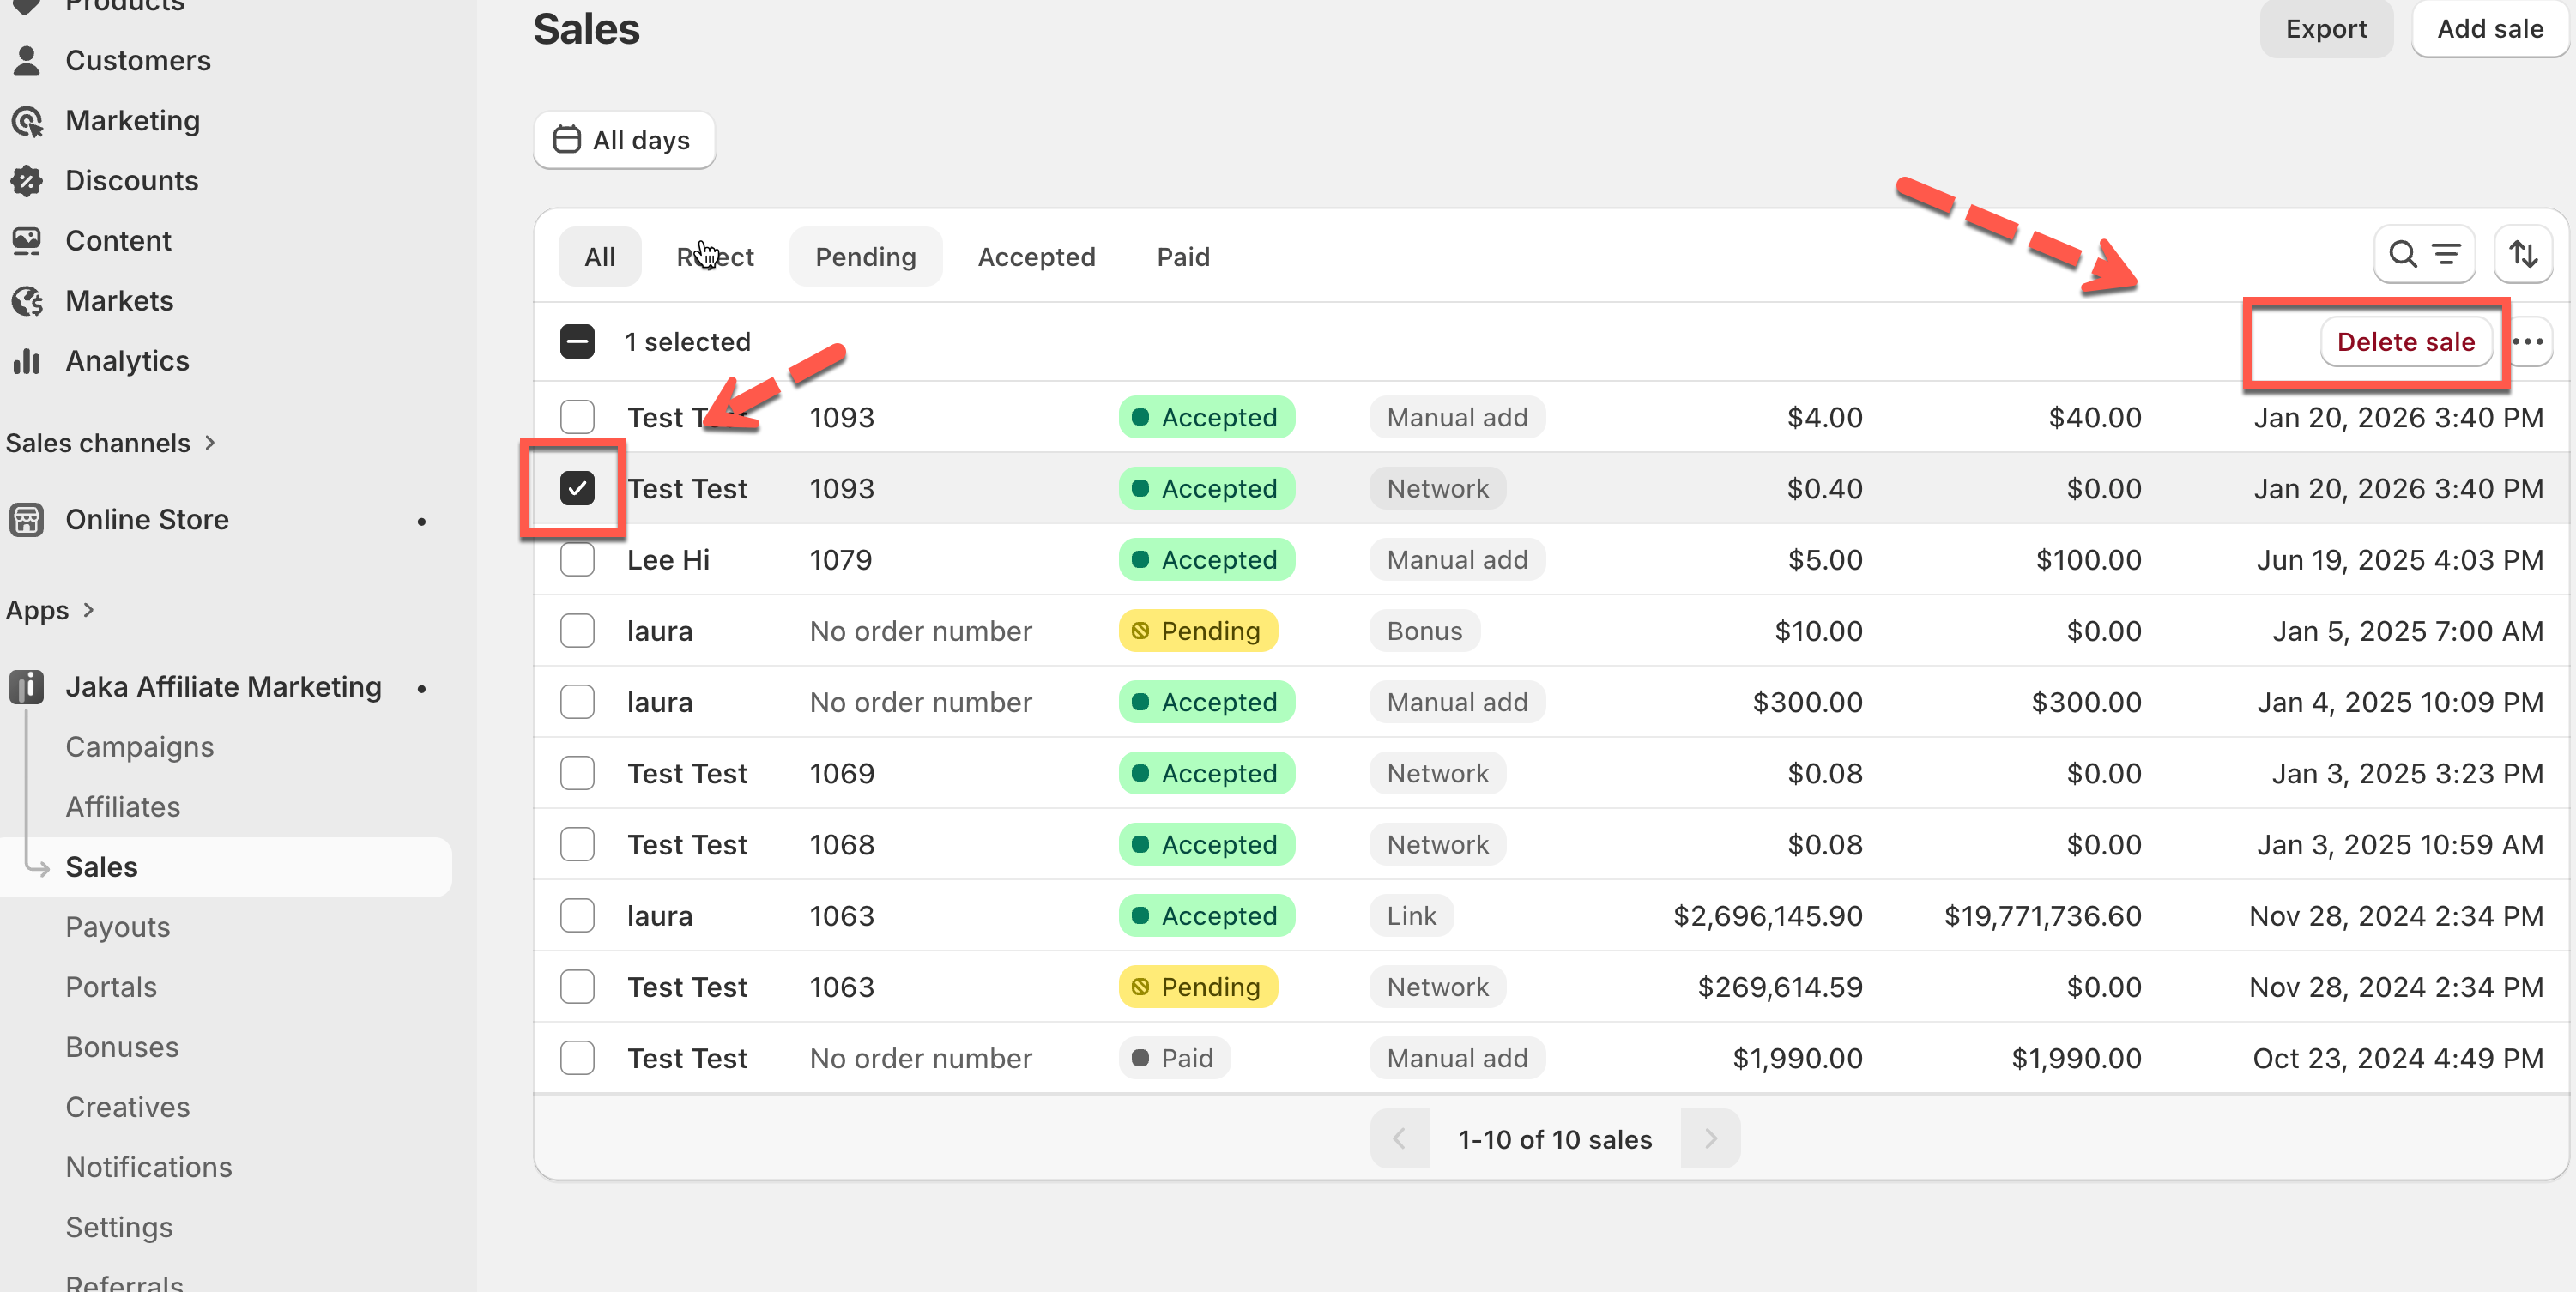The width and height of the screenshot is (2576, 1292).
Task: Click the Marketing target icon
Action: pos(27,121)
